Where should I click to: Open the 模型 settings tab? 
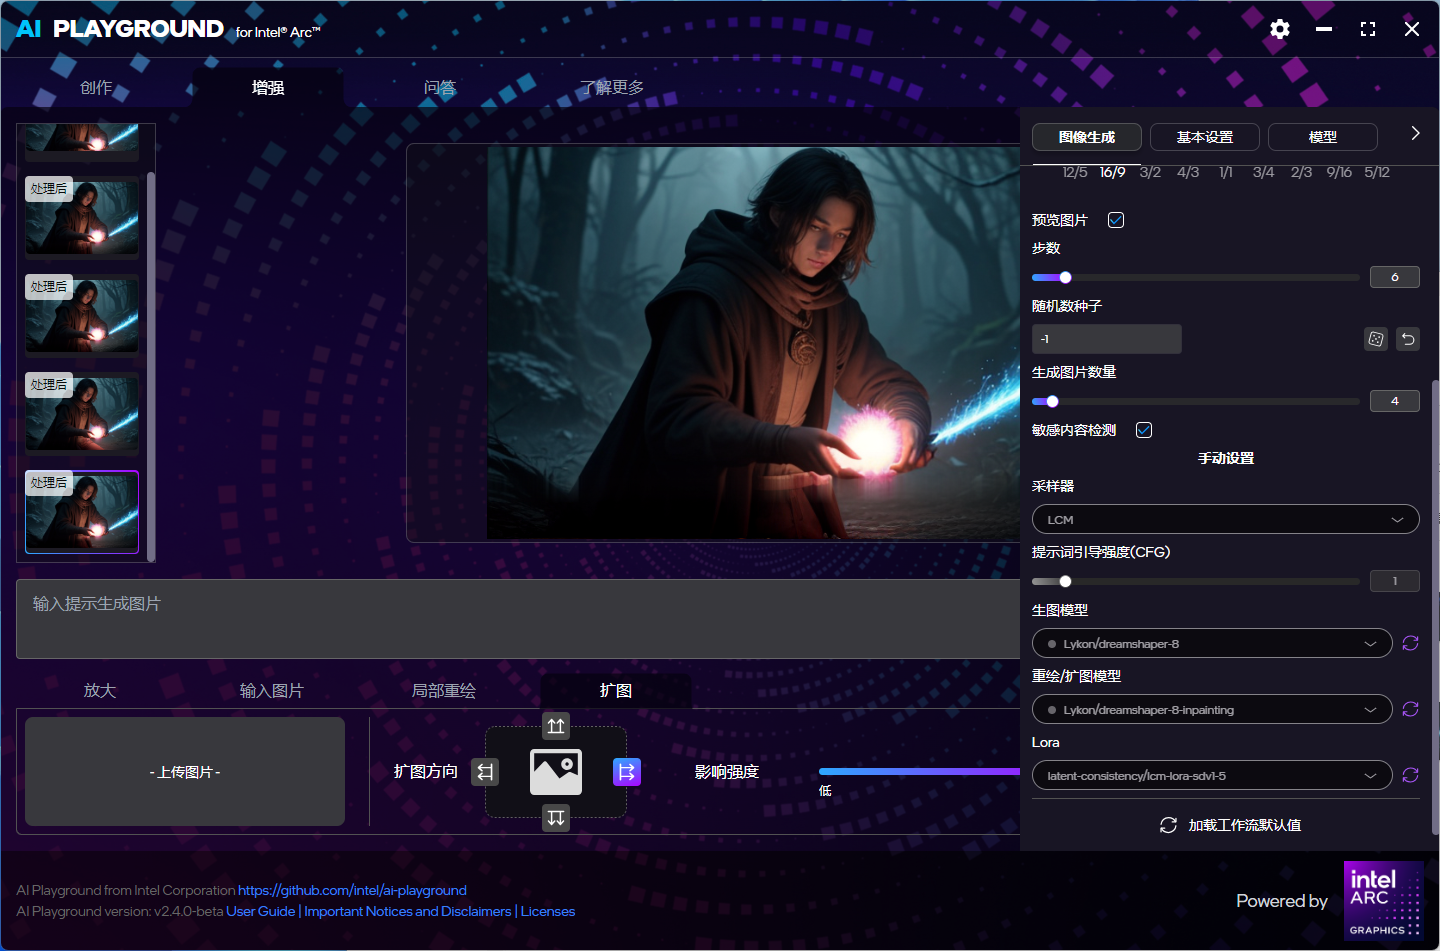[x=1323, y=137]
